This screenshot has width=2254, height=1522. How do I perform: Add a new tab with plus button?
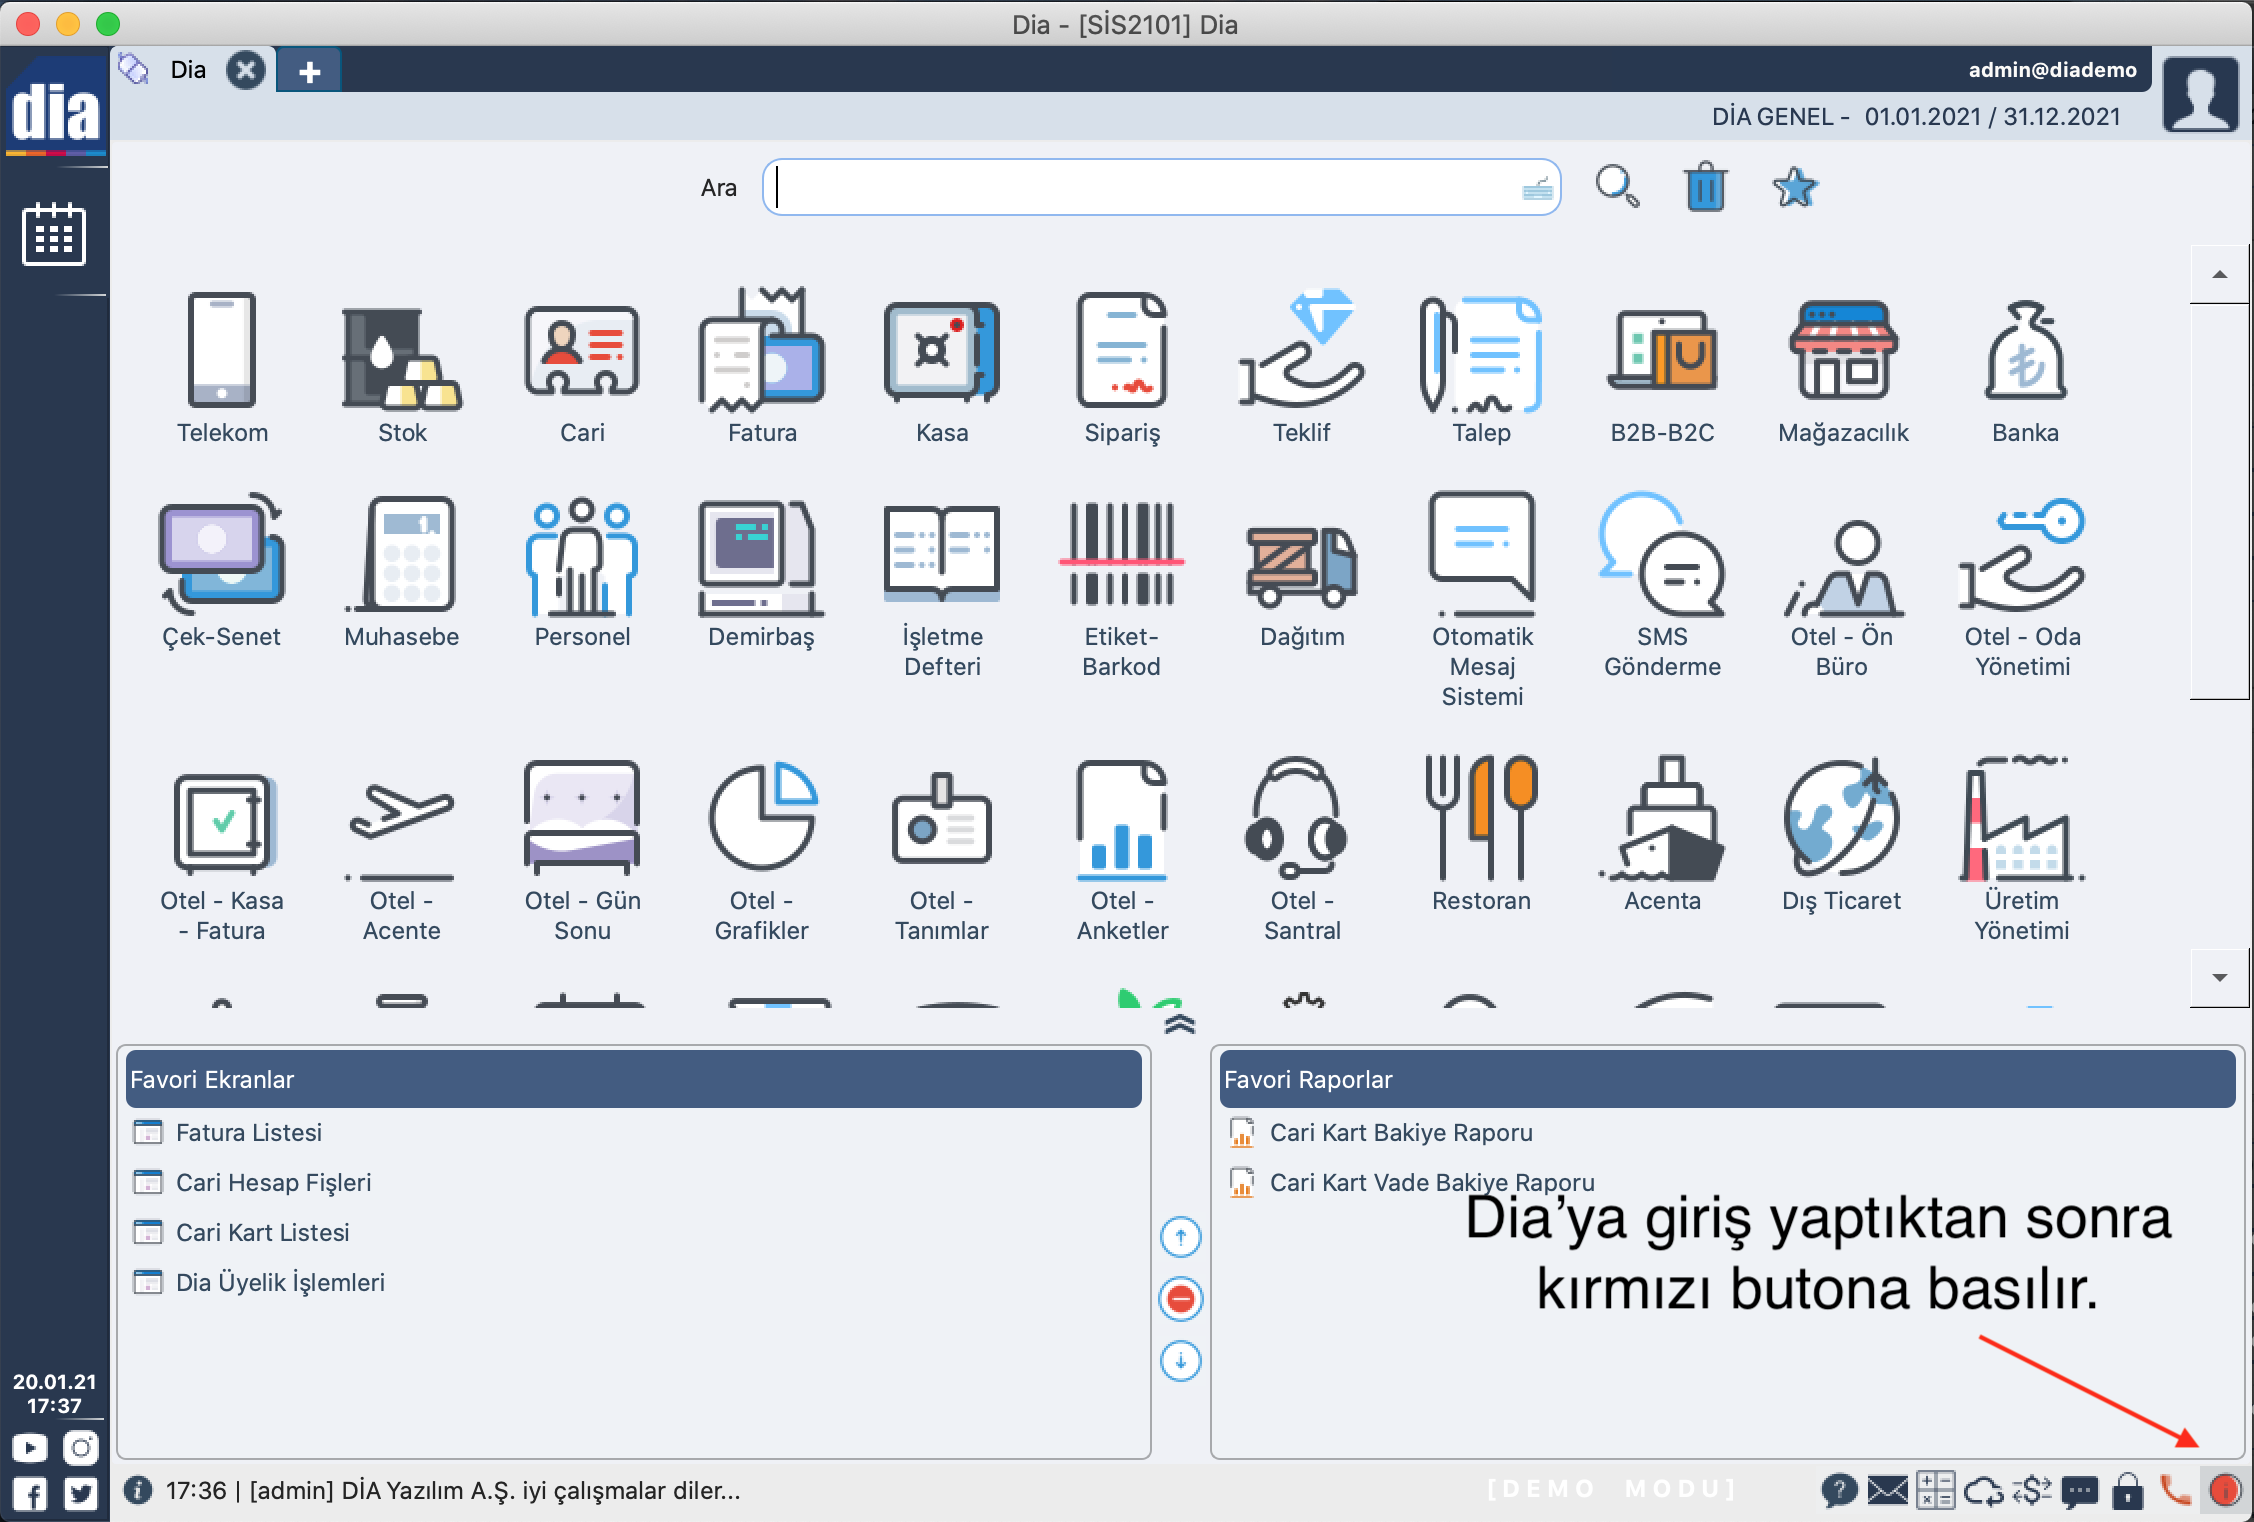pos(309,71)
